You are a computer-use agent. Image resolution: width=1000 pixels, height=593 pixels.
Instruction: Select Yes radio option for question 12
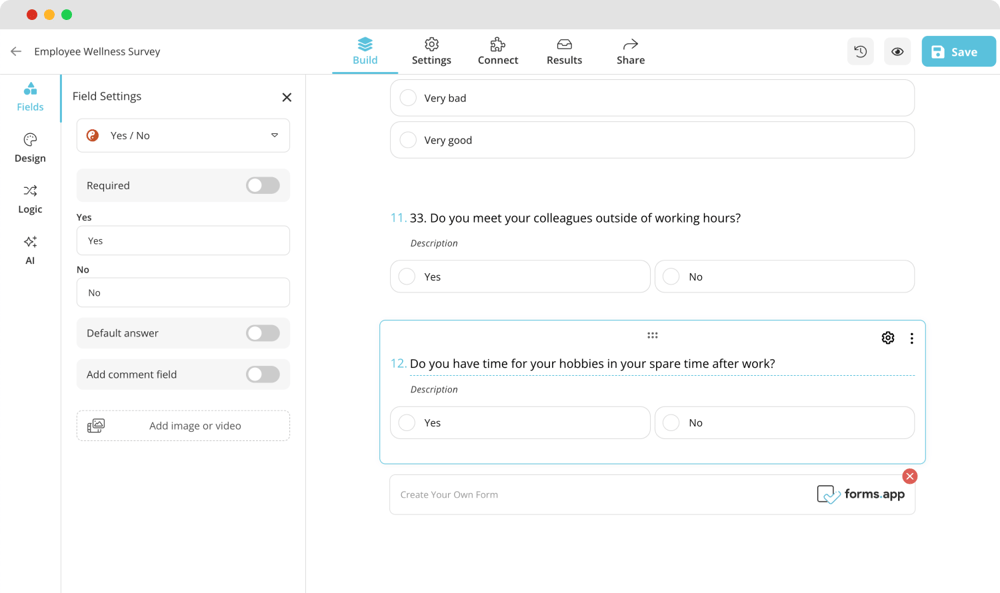[408, 423]
